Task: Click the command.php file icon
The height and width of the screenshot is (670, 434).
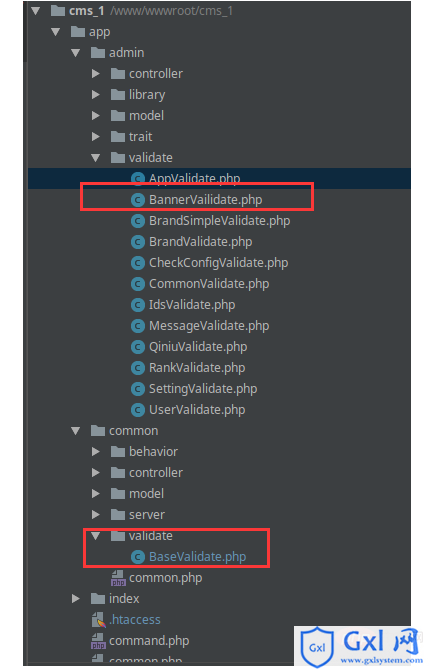Action: (98, 641)
